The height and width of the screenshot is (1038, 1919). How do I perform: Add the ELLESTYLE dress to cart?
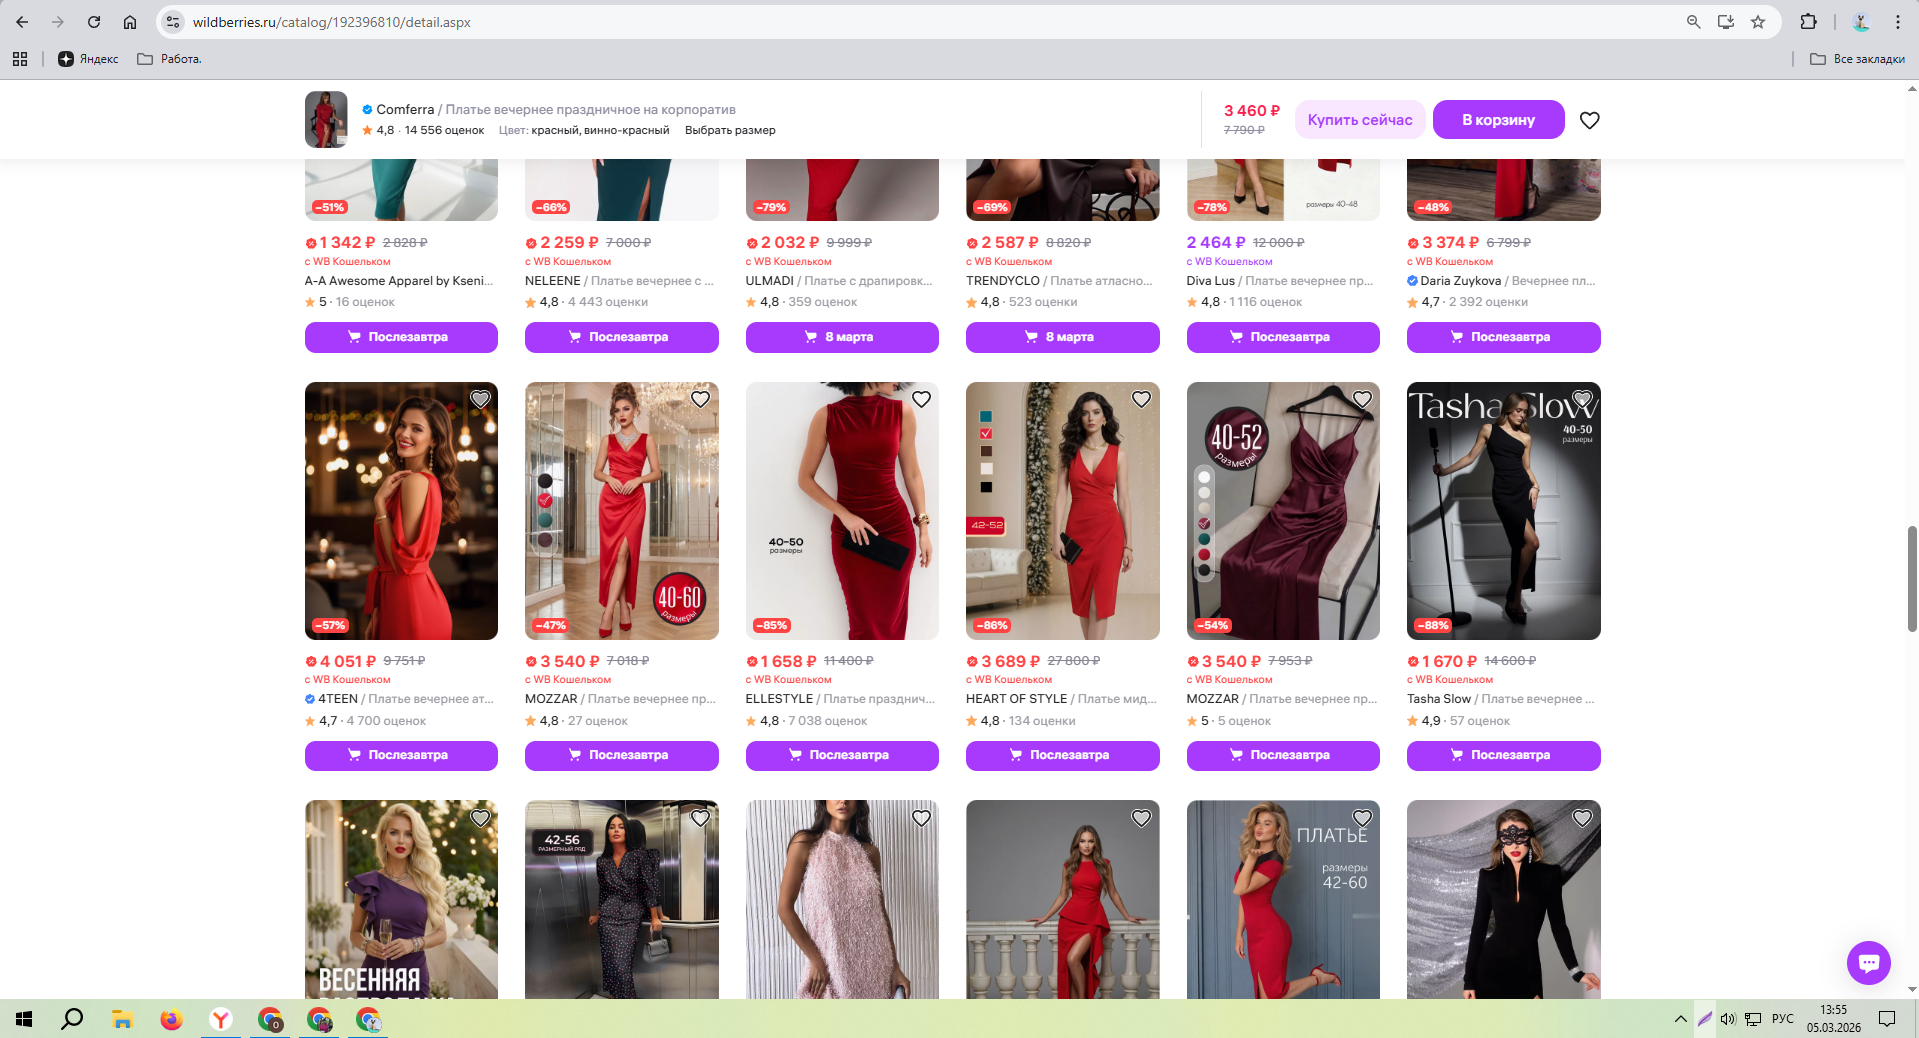coord(842,755)
